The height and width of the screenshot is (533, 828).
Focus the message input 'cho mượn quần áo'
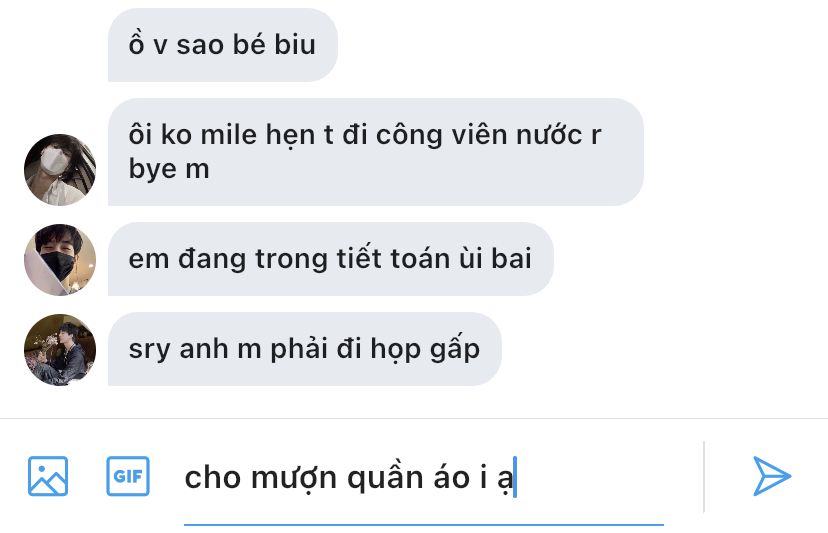(x=424, y=478)
